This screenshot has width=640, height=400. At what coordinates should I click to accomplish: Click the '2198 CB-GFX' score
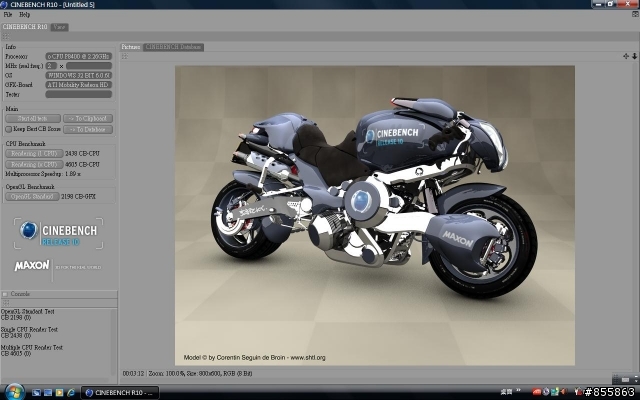point(78,196)
